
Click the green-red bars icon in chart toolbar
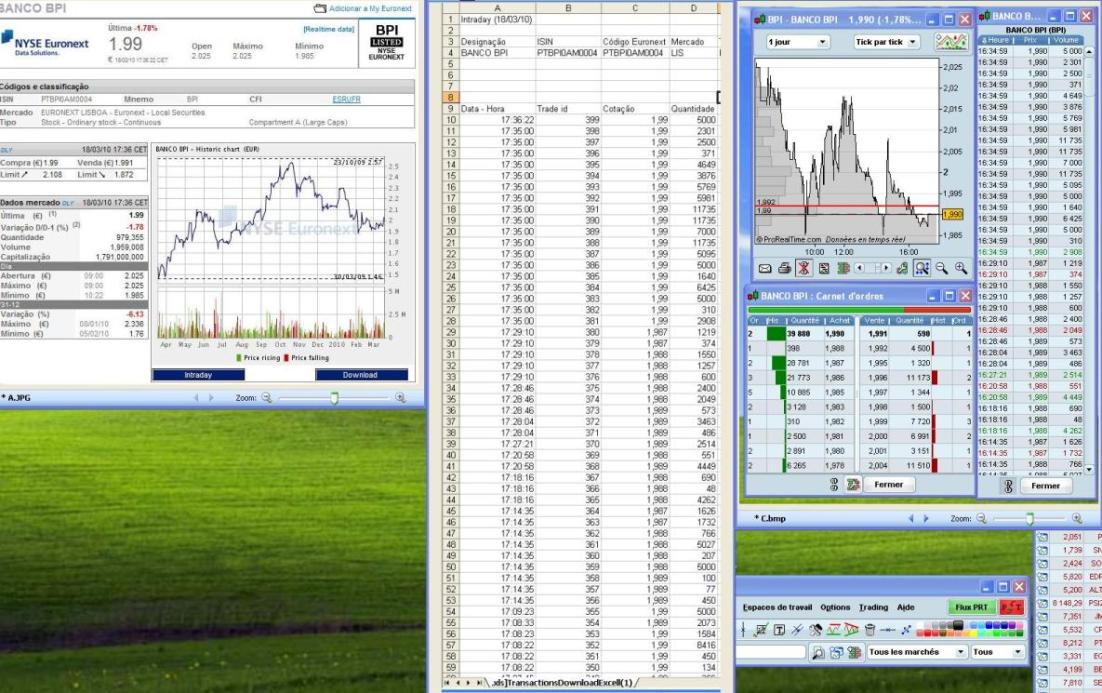click(843, 268)
